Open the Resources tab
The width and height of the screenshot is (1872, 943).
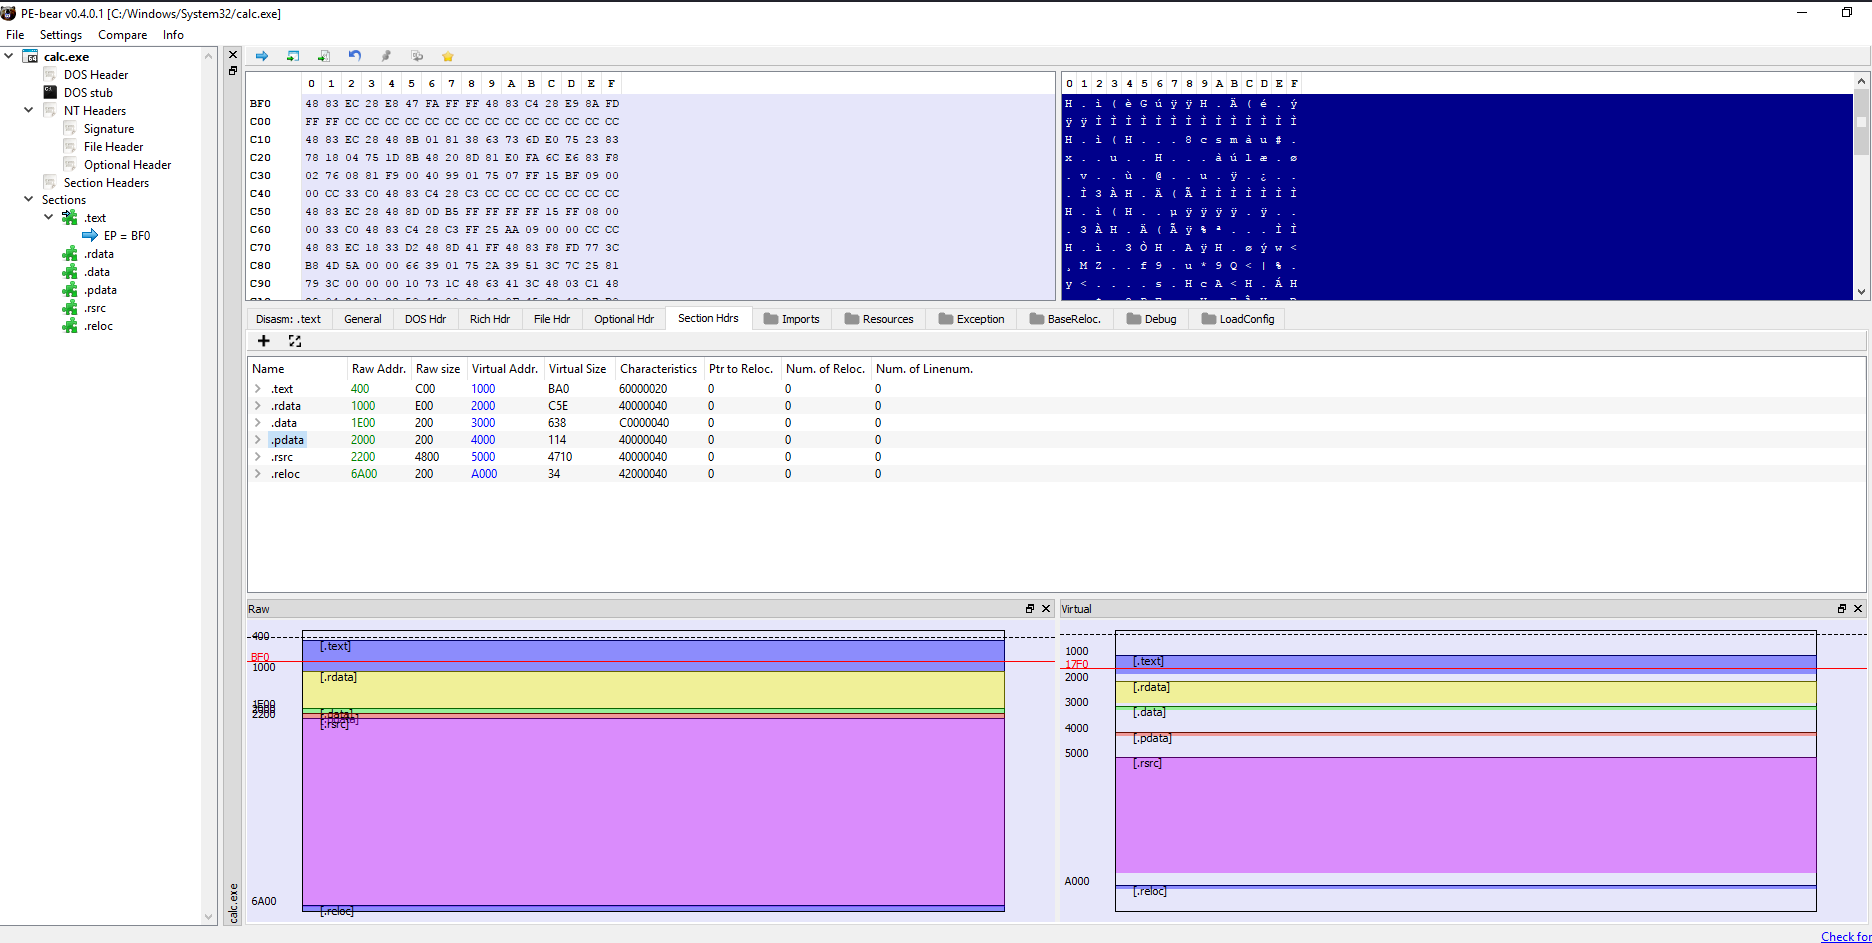879,319
